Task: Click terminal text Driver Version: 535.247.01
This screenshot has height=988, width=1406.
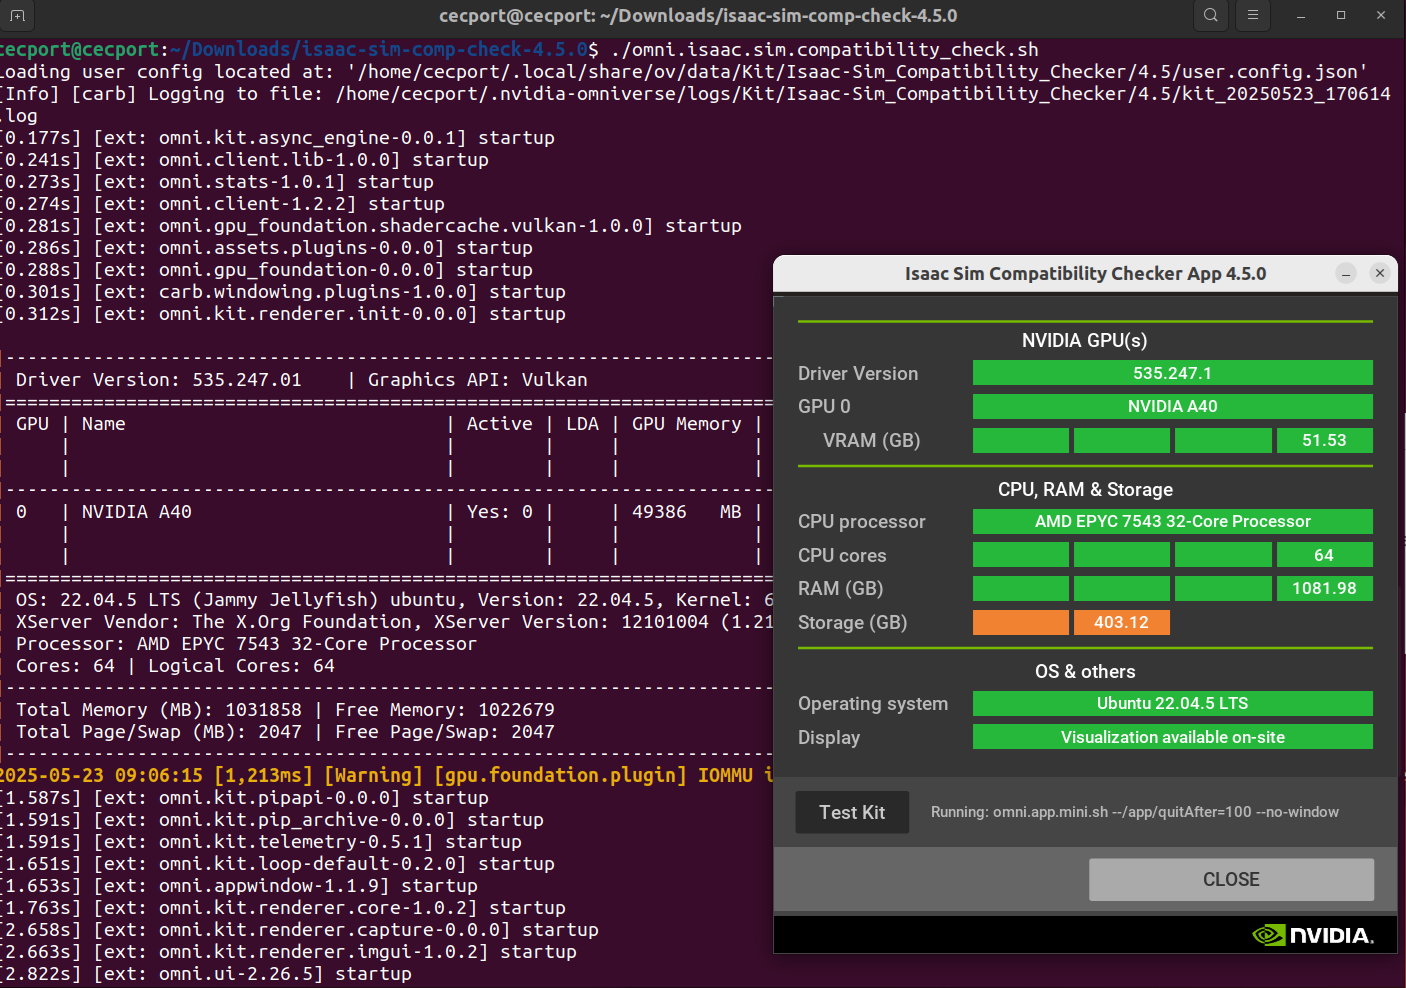Action: pyautogui.click(x=158, y=379)
